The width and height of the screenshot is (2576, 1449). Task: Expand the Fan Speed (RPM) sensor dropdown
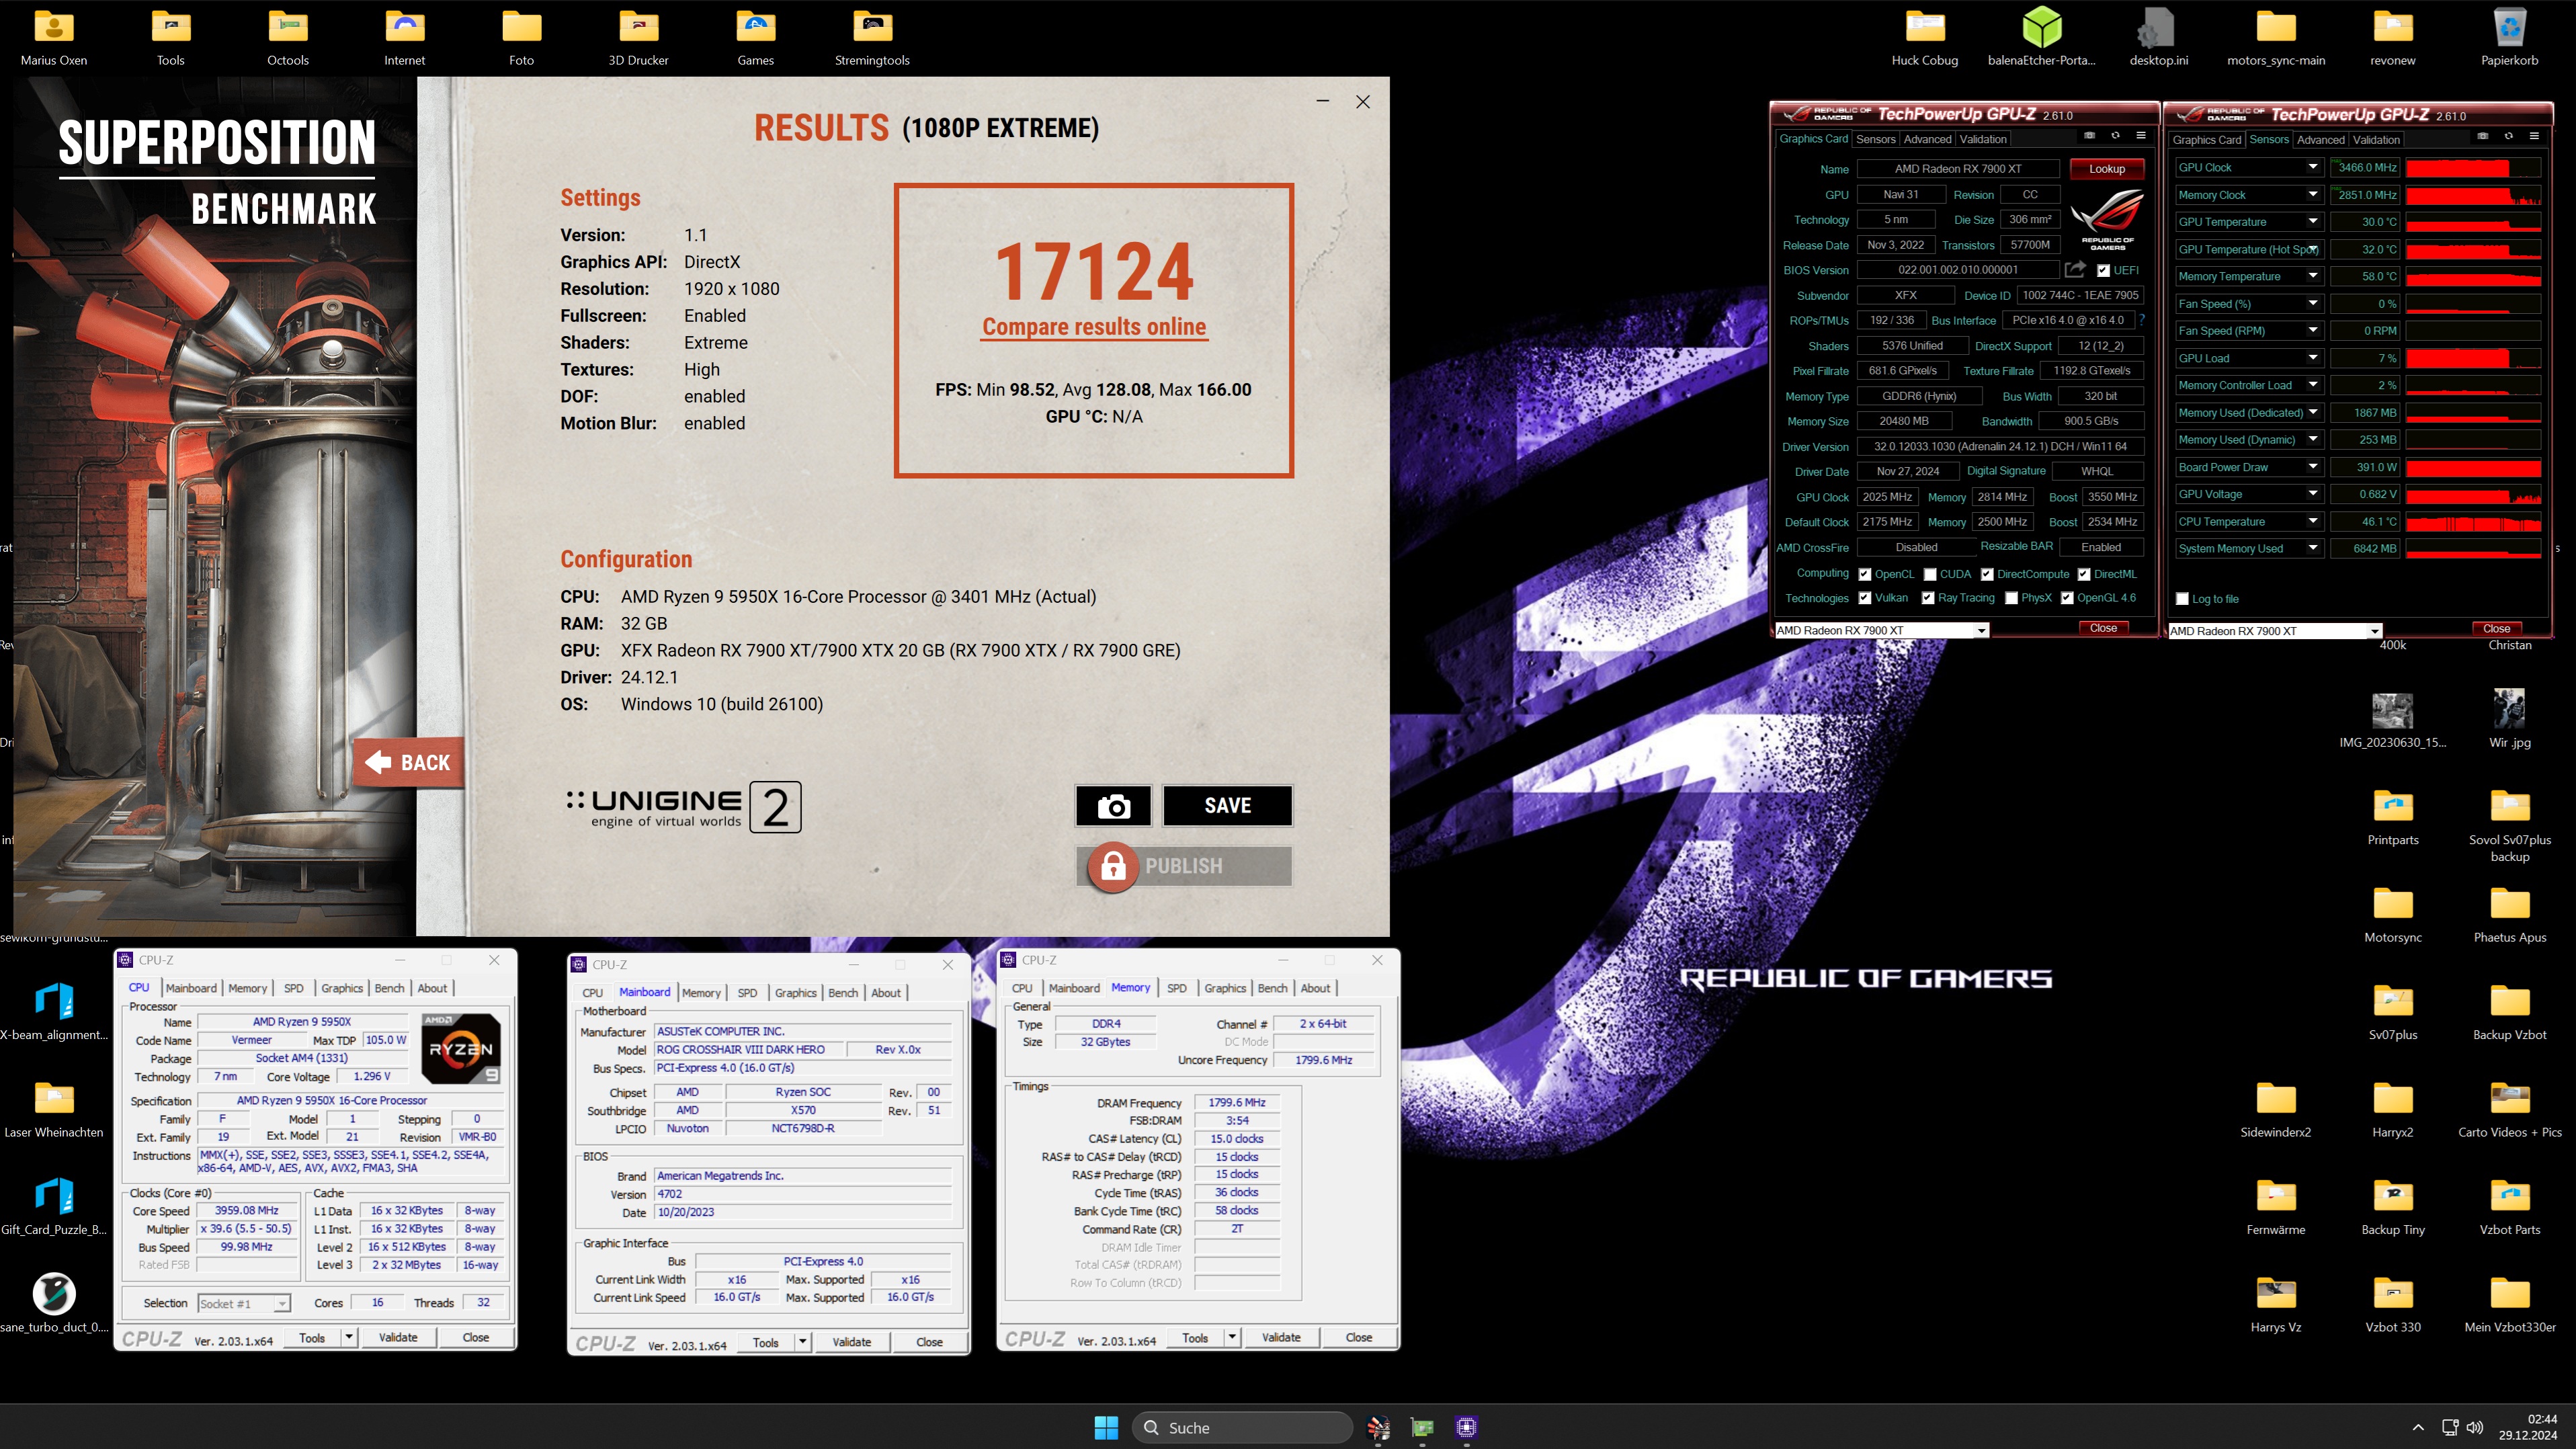point(2313,331)
